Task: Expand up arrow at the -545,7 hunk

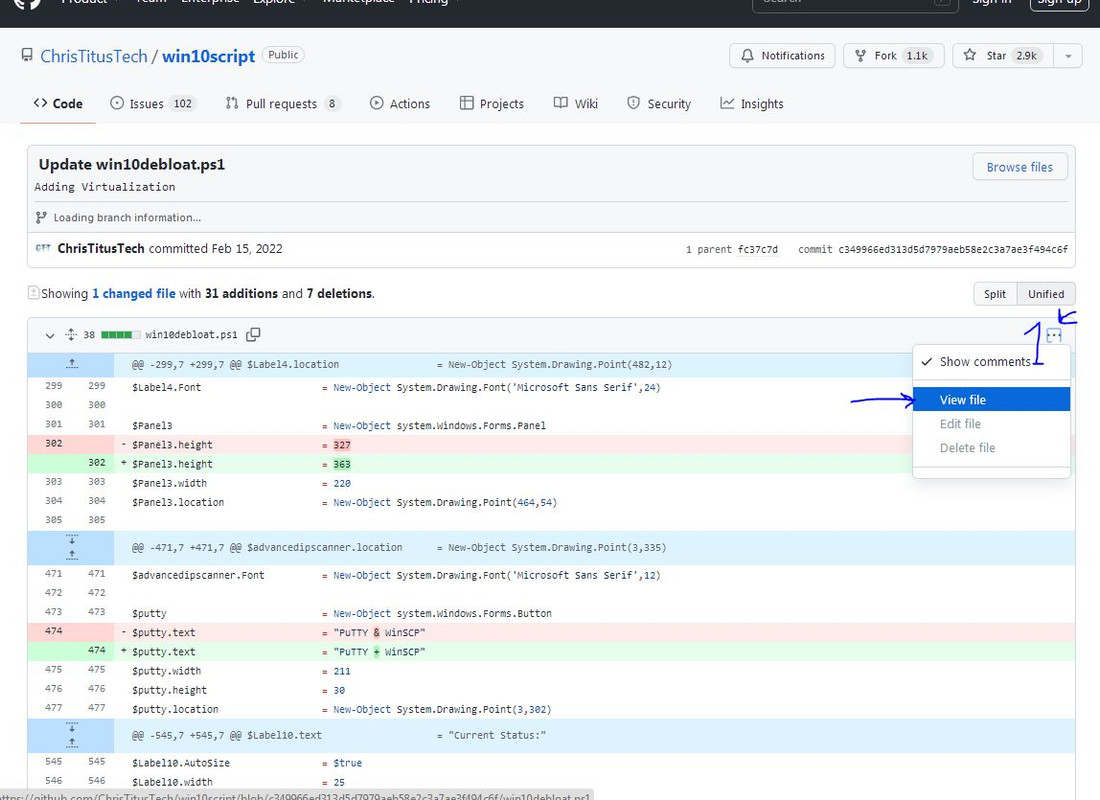Action: [72, 742]
